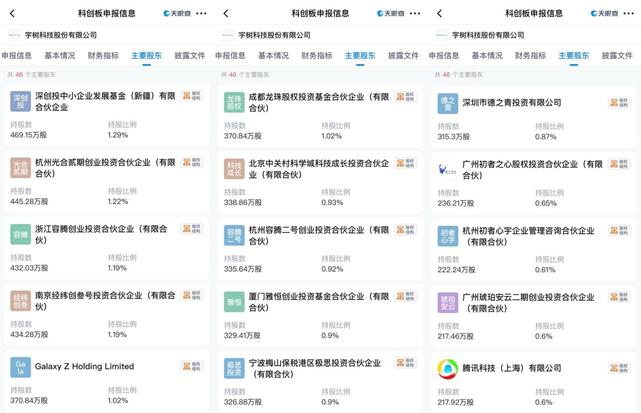Tap the 广州琥珀安云 purple logo
The height and width of the screenshot is (413, 641).
click(448, 303)
